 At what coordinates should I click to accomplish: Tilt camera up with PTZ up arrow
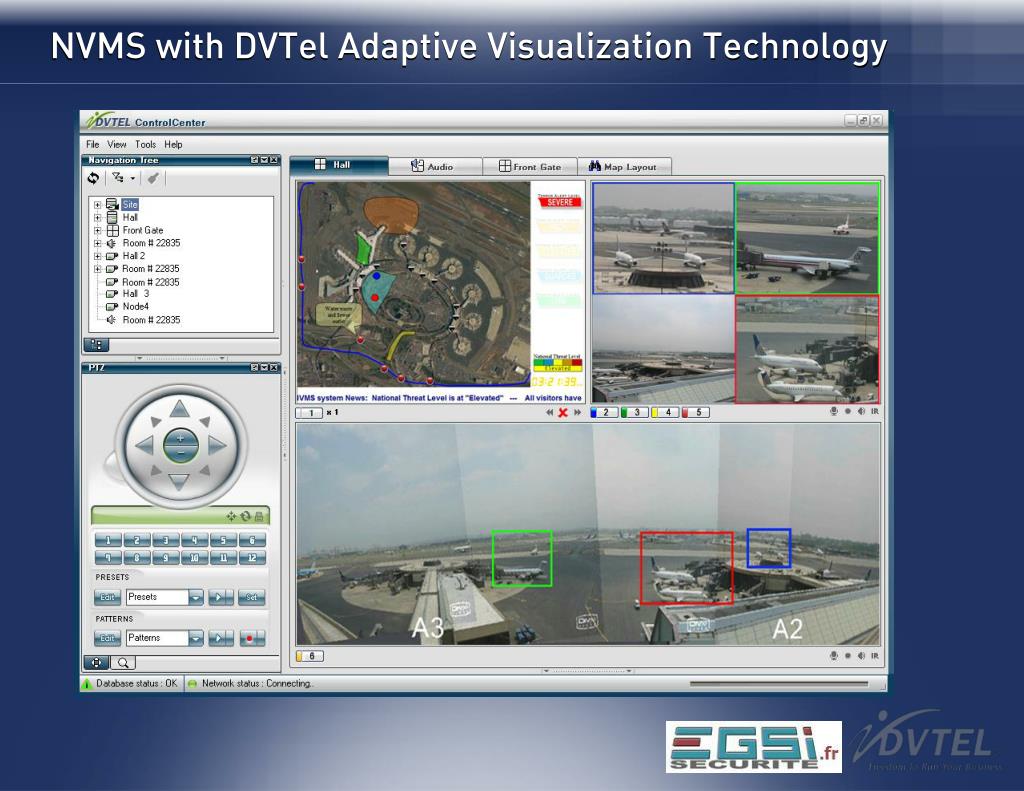tap(180, 410)
